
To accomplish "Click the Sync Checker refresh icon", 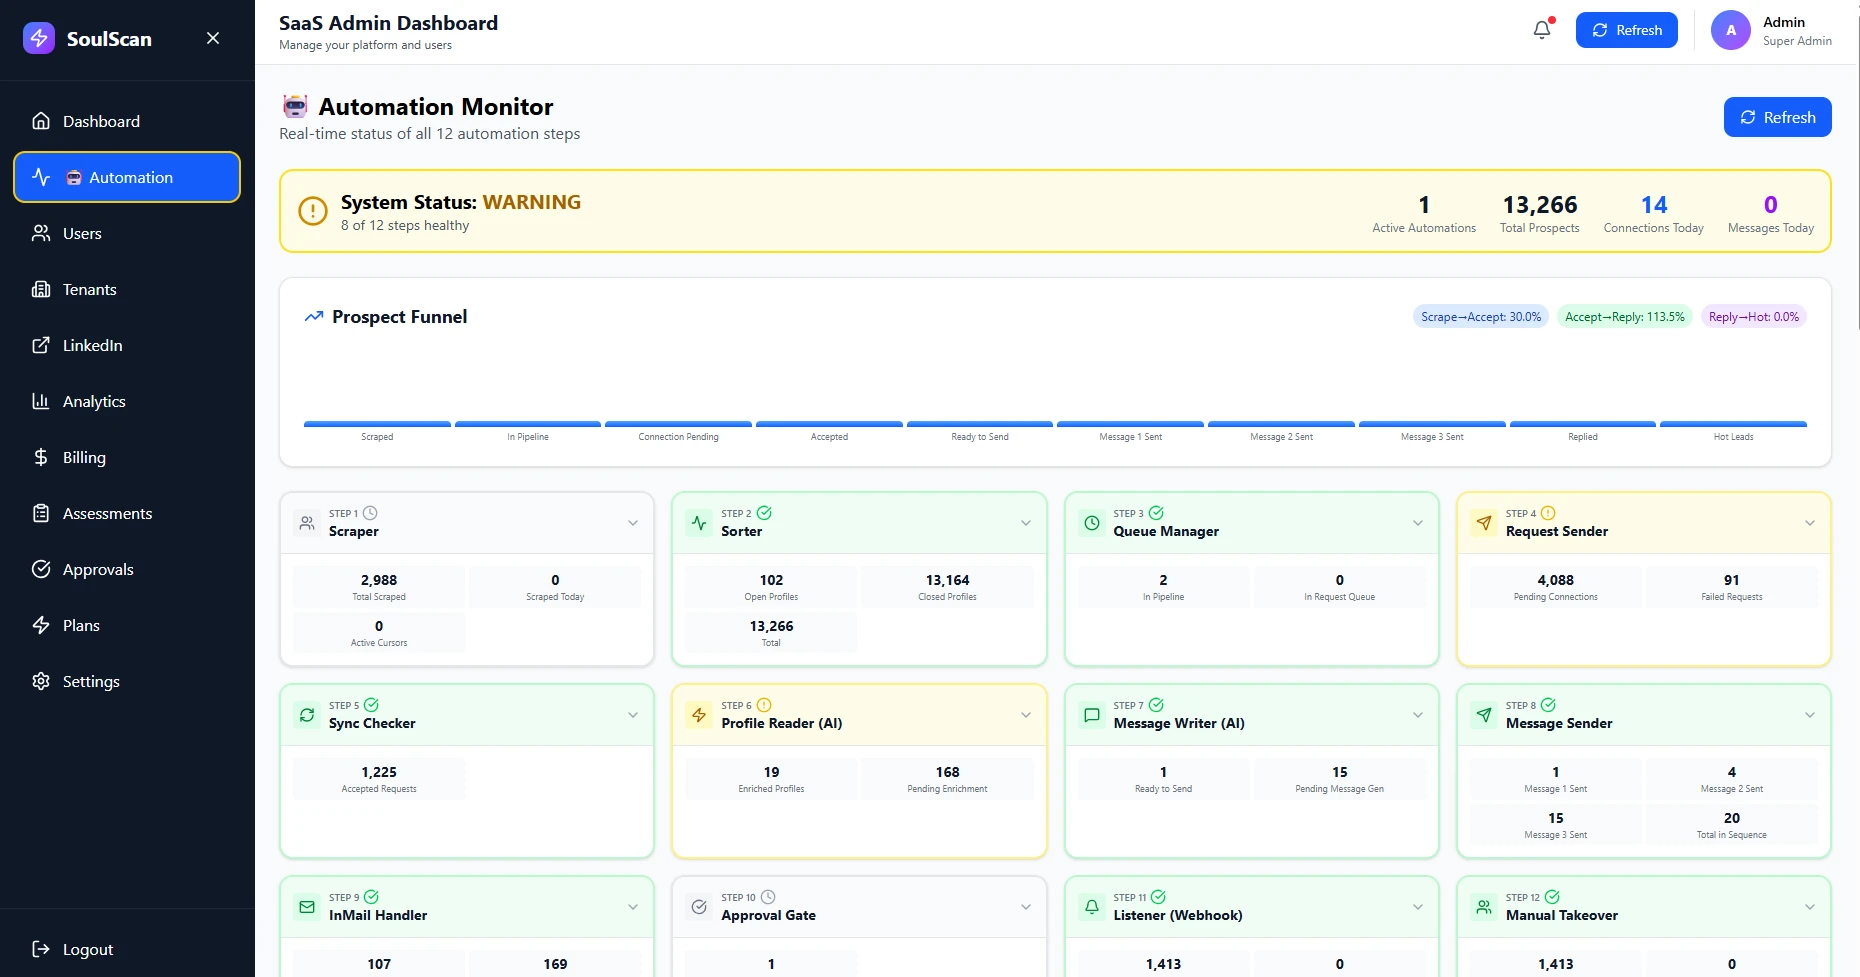I will [307, 714].
